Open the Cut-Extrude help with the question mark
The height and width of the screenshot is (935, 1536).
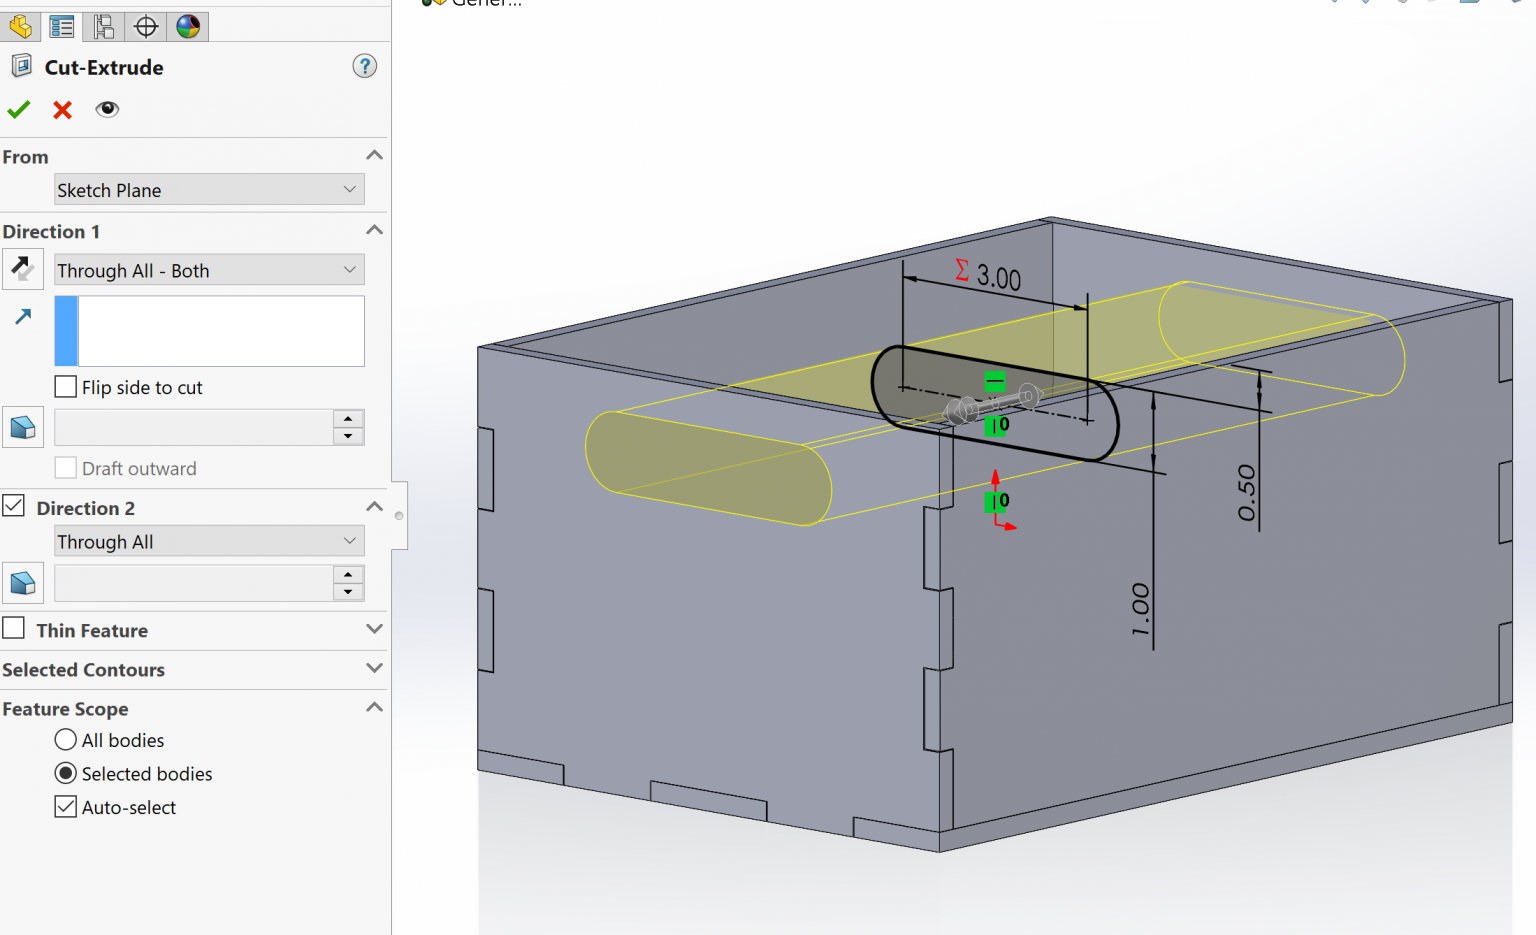point(364,66)
